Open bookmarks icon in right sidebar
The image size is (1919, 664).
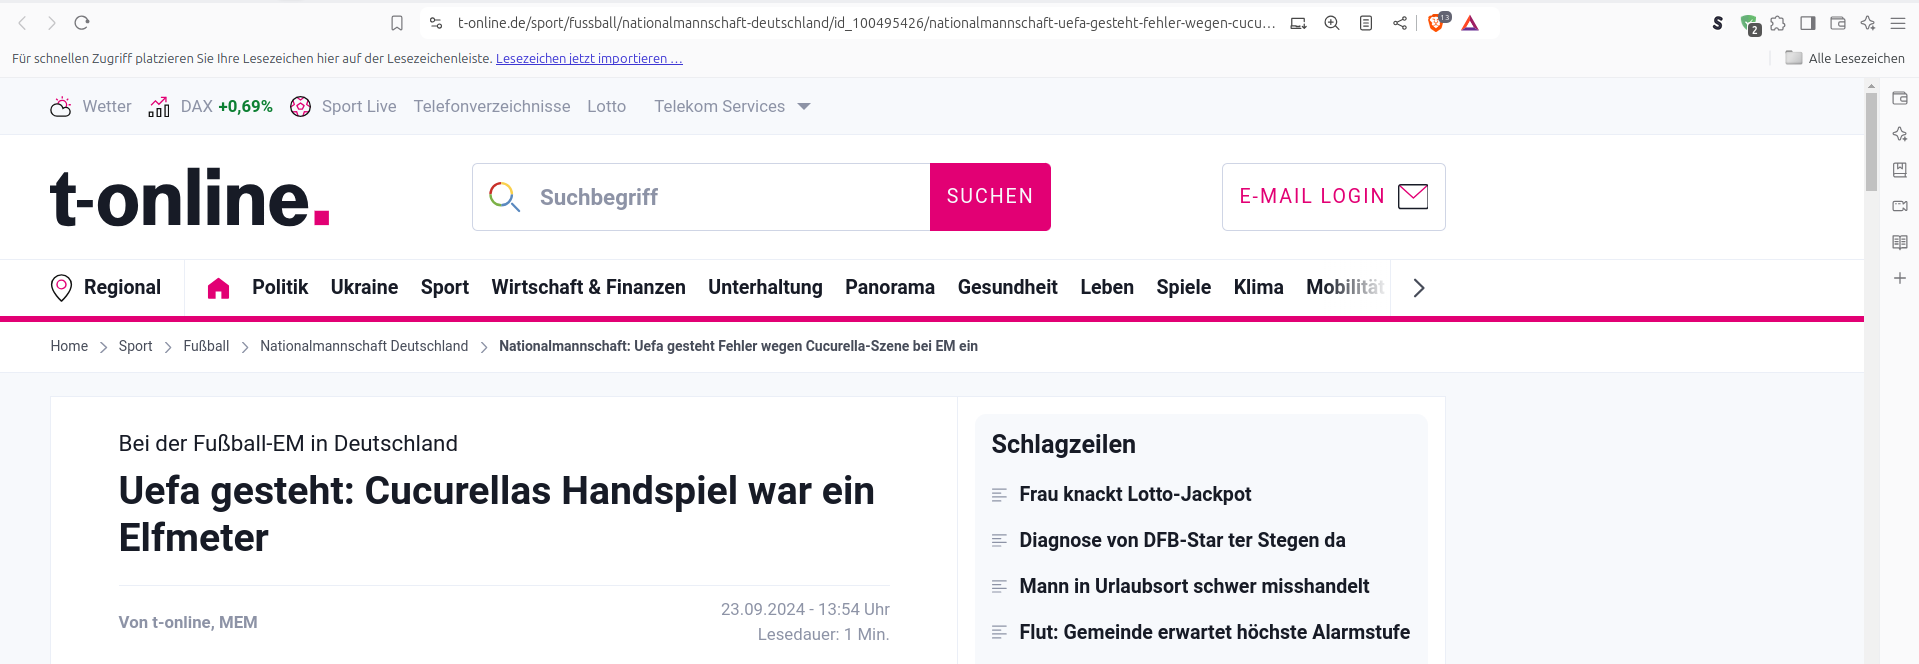pyautogui.click(x=1900, y=170)
